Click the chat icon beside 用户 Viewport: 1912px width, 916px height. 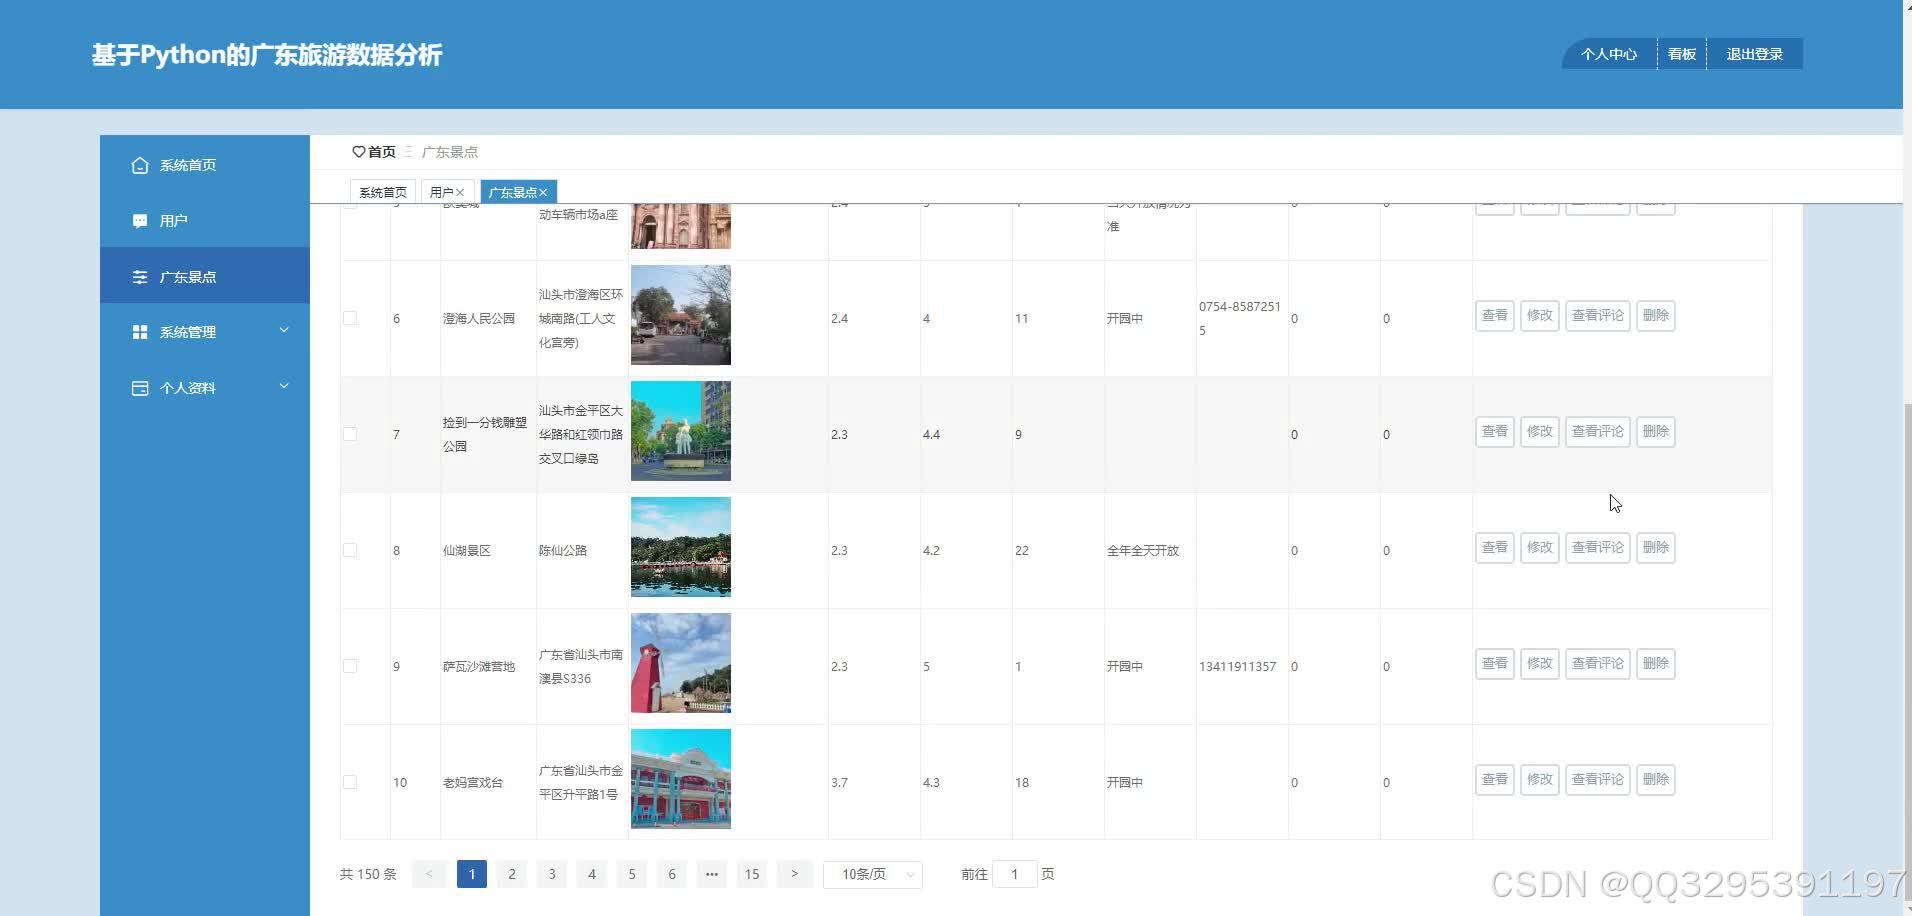click(140, 221)
